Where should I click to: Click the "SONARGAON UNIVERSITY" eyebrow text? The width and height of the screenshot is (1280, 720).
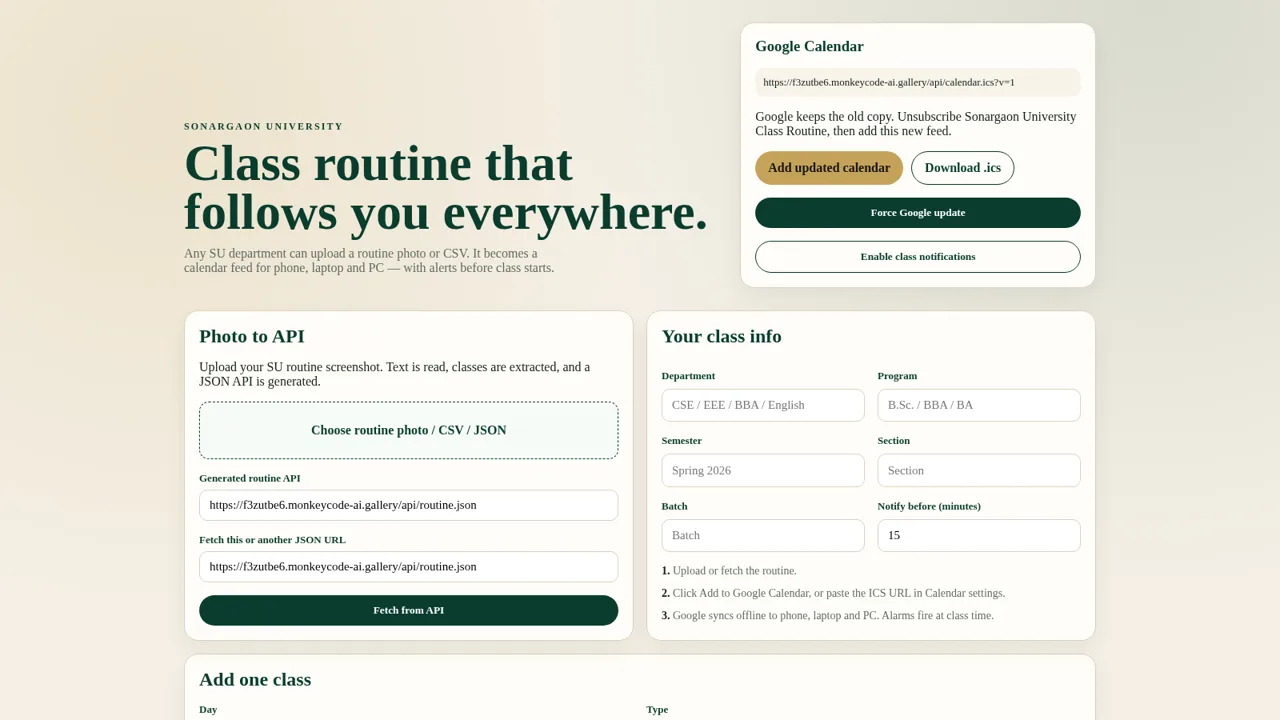click(x=263, y=127)
